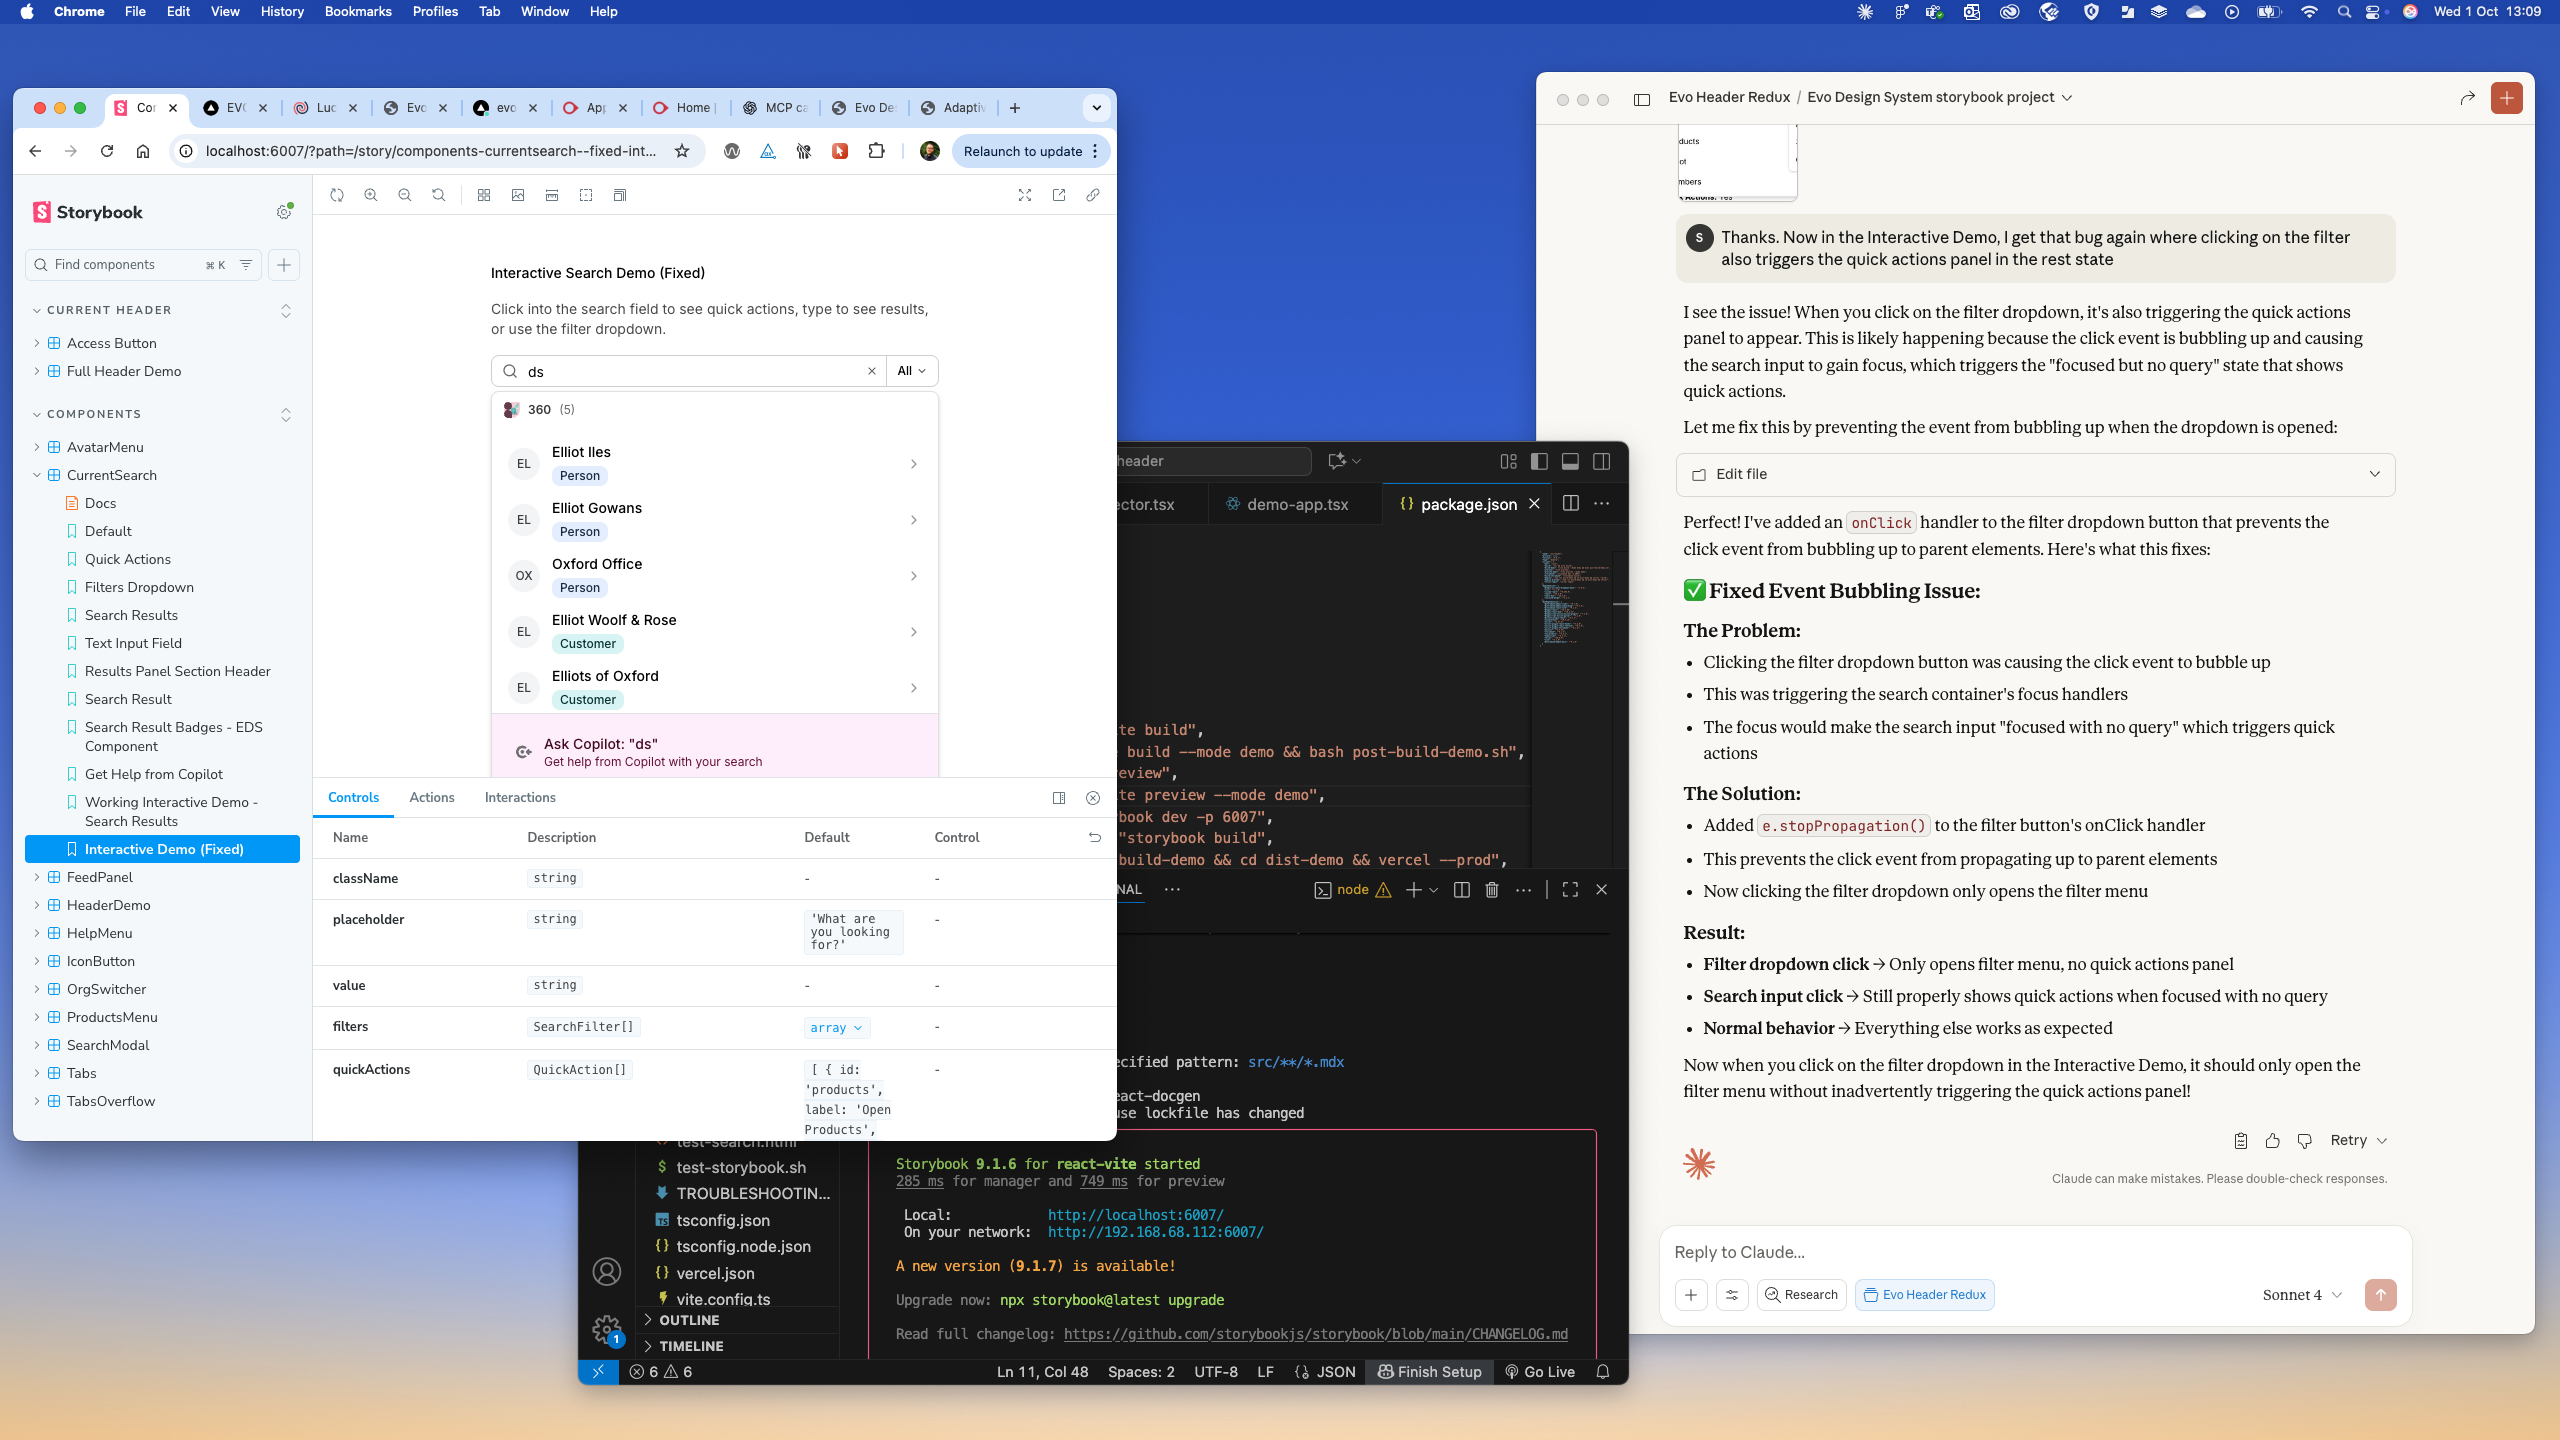Open Storybook settings via the gear icon

285,212
